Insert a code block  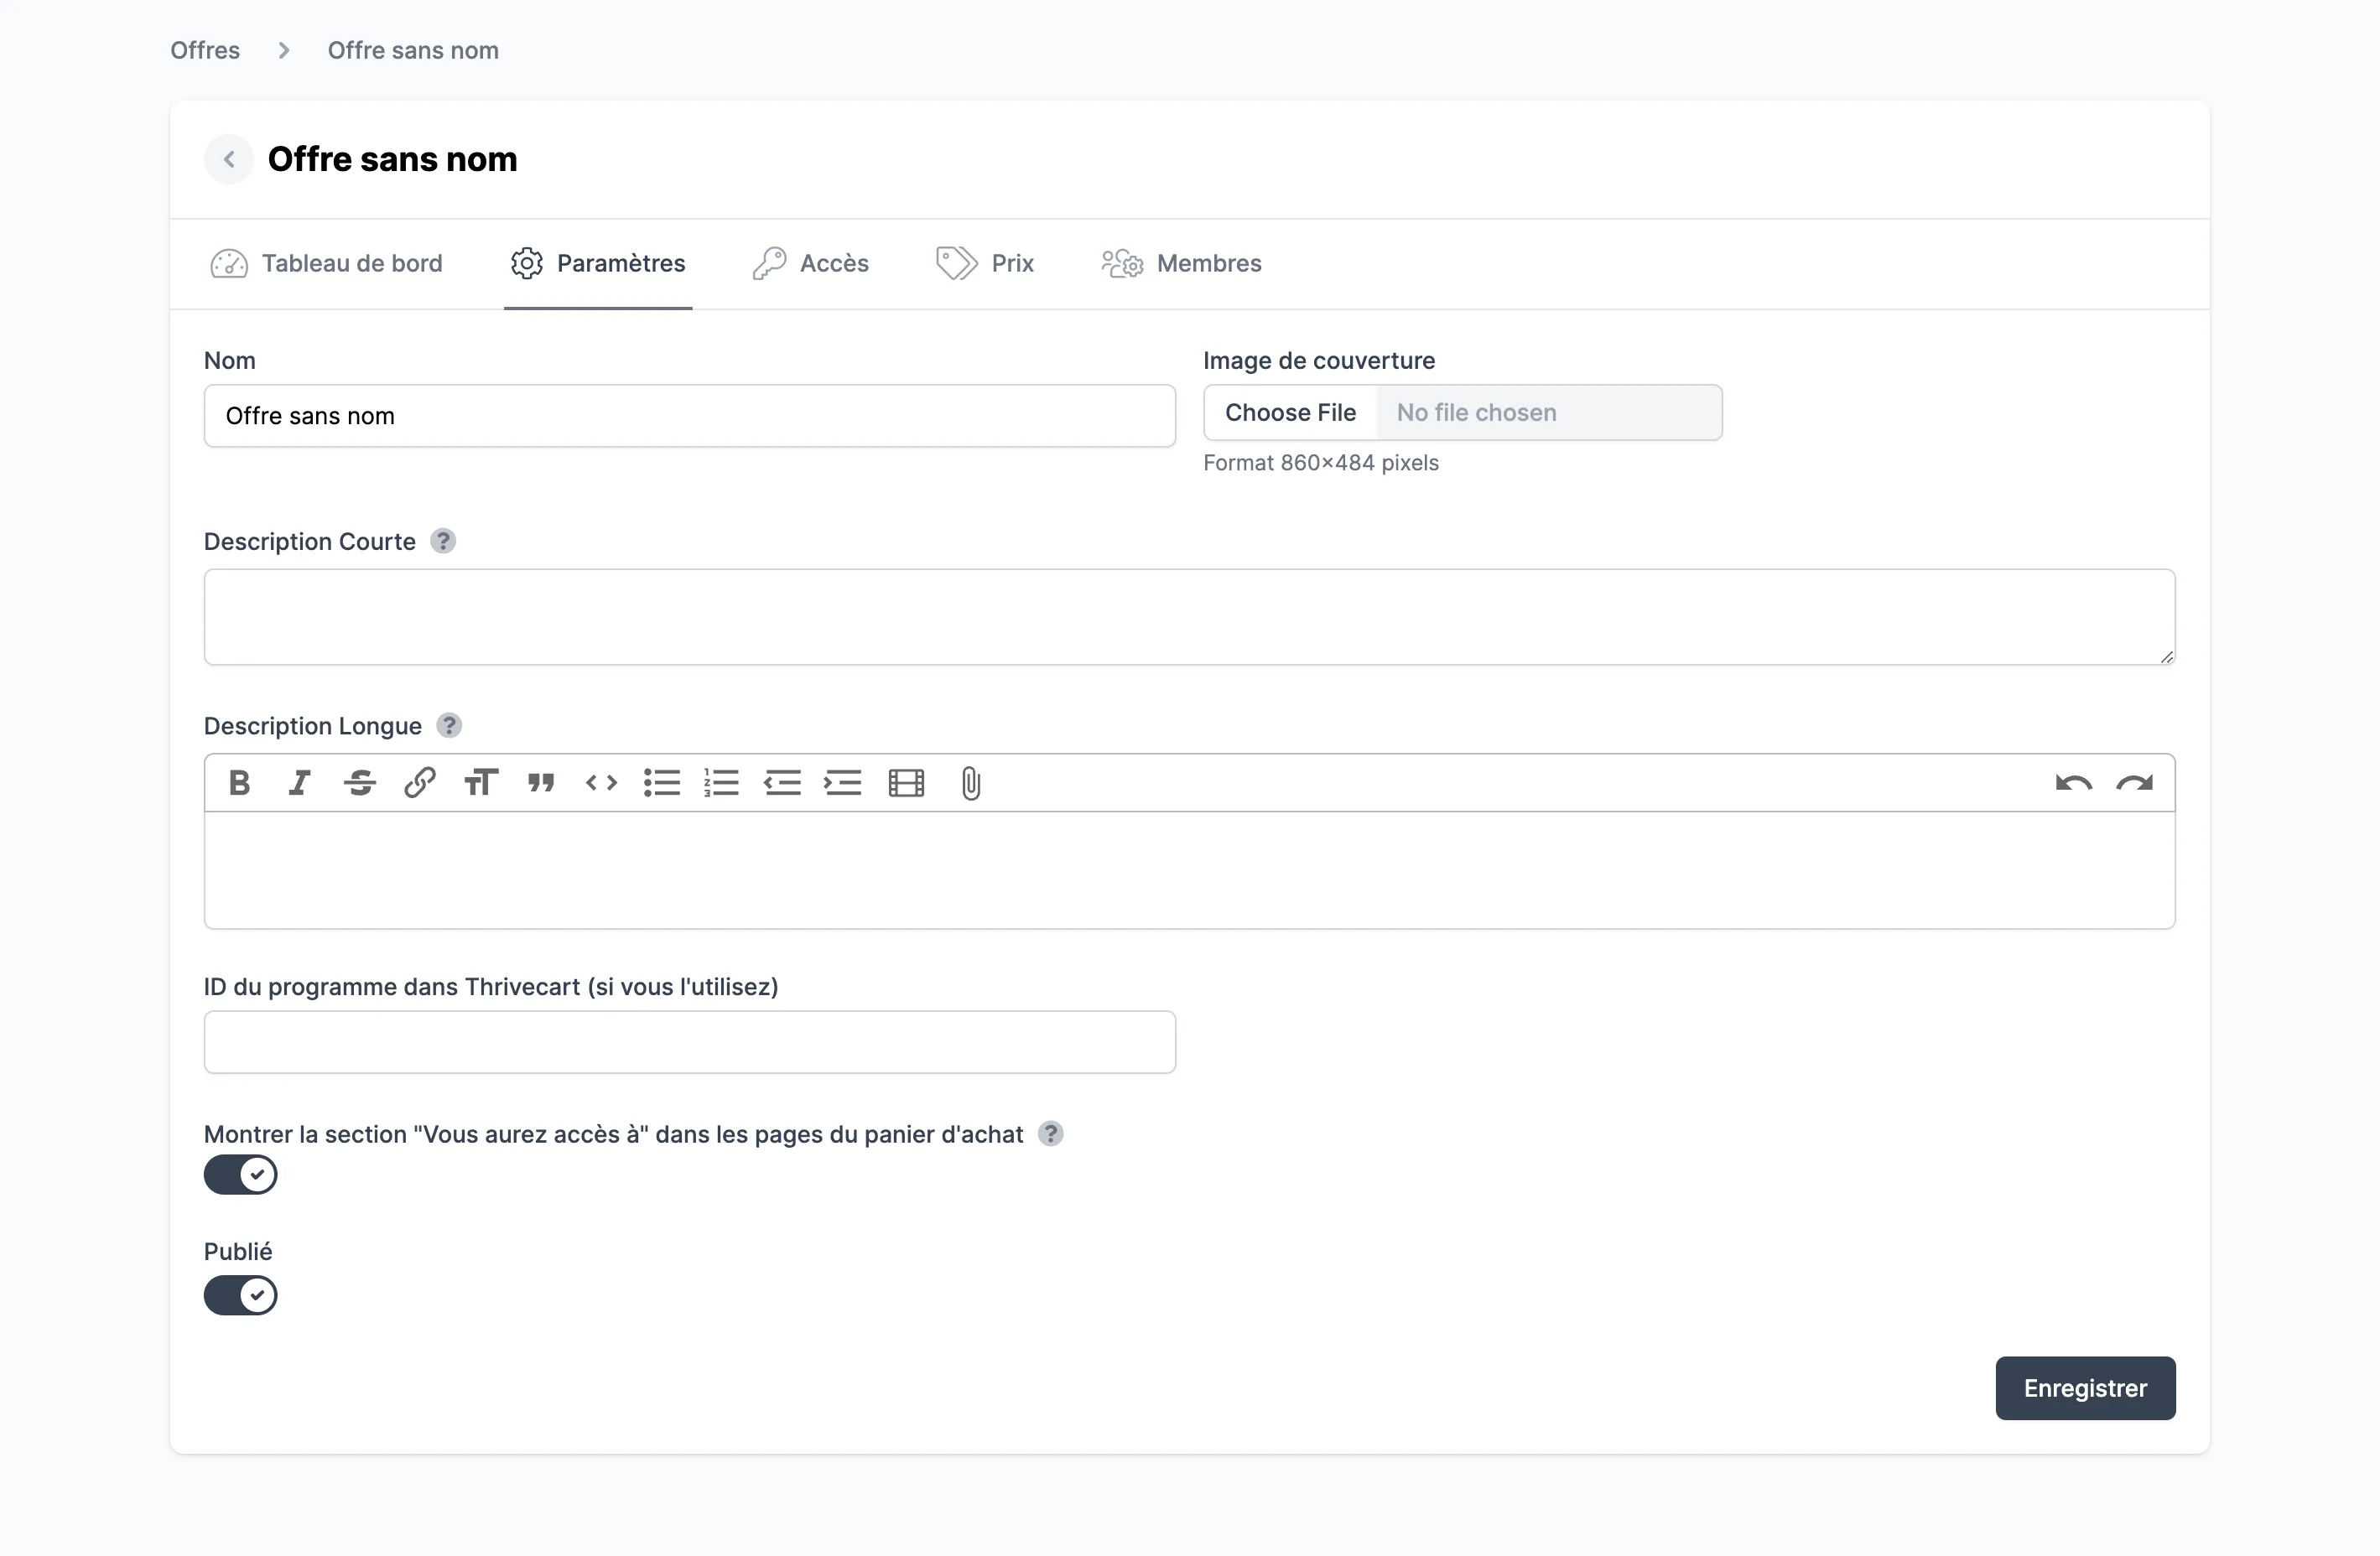(601, 783)
